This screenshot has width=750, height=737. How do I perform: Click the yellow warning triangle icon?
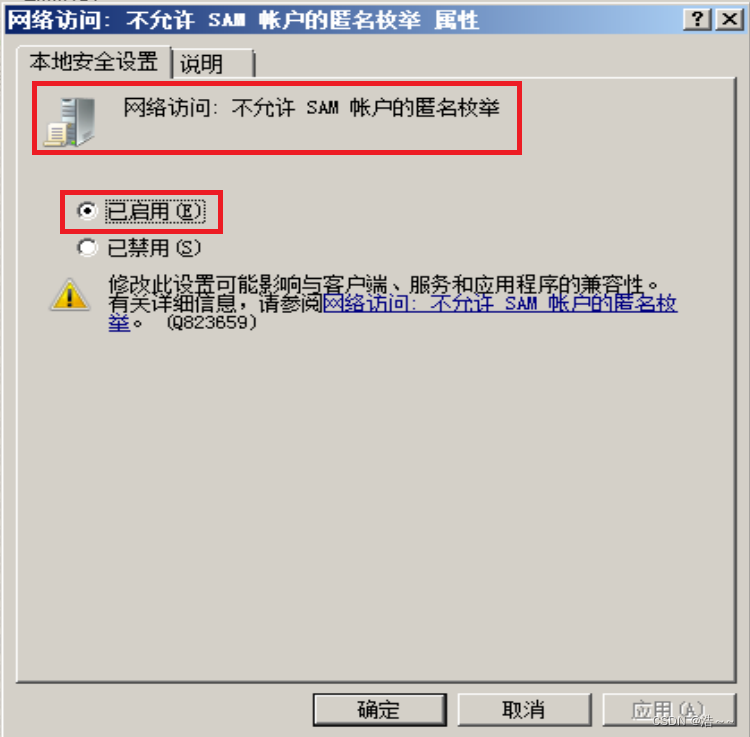pyautogui.click(x=70, y=295)
